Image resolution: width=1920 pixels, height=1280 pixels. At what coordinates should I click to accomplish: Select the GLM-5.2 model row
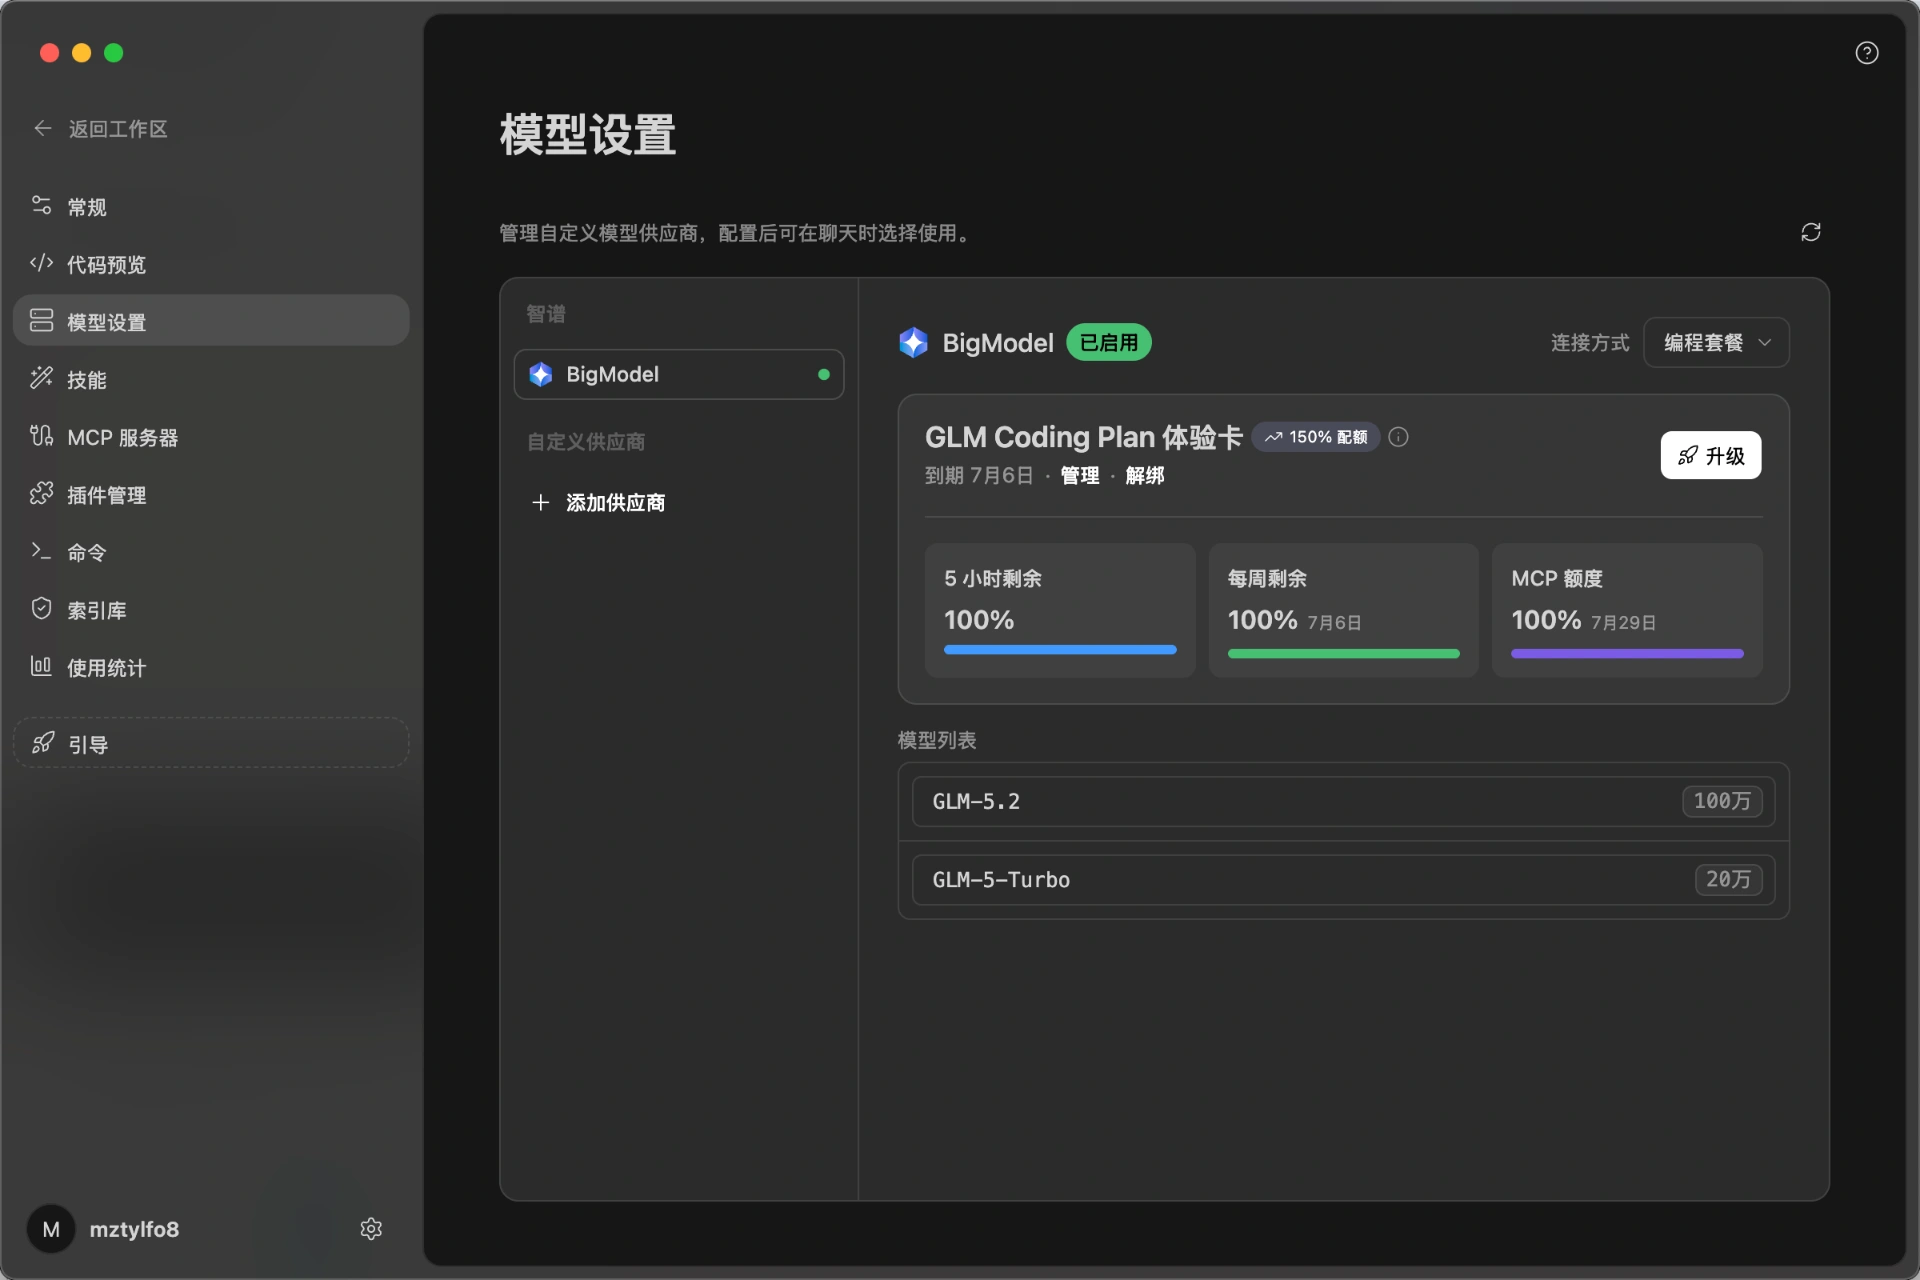1343,801
